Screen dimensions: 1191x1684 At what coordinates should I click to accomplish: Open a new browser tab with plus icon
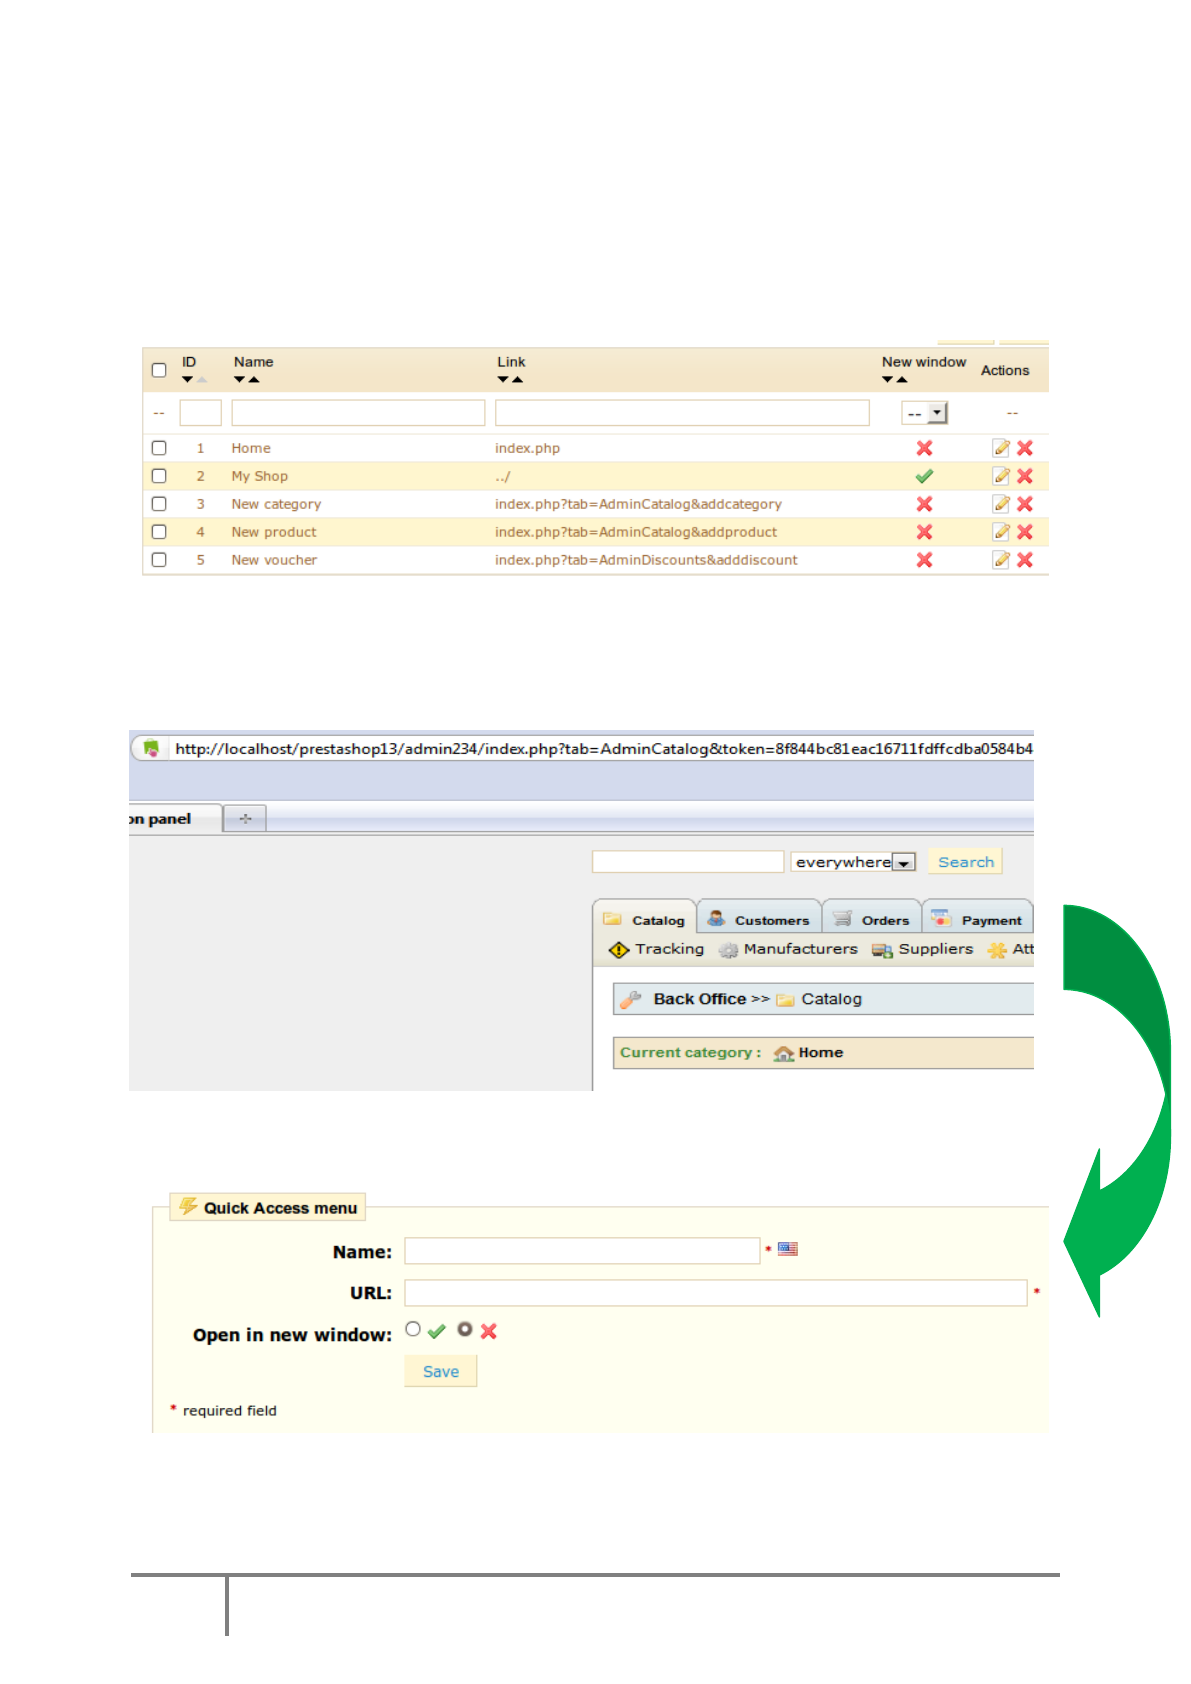click(x=245, y=818)
